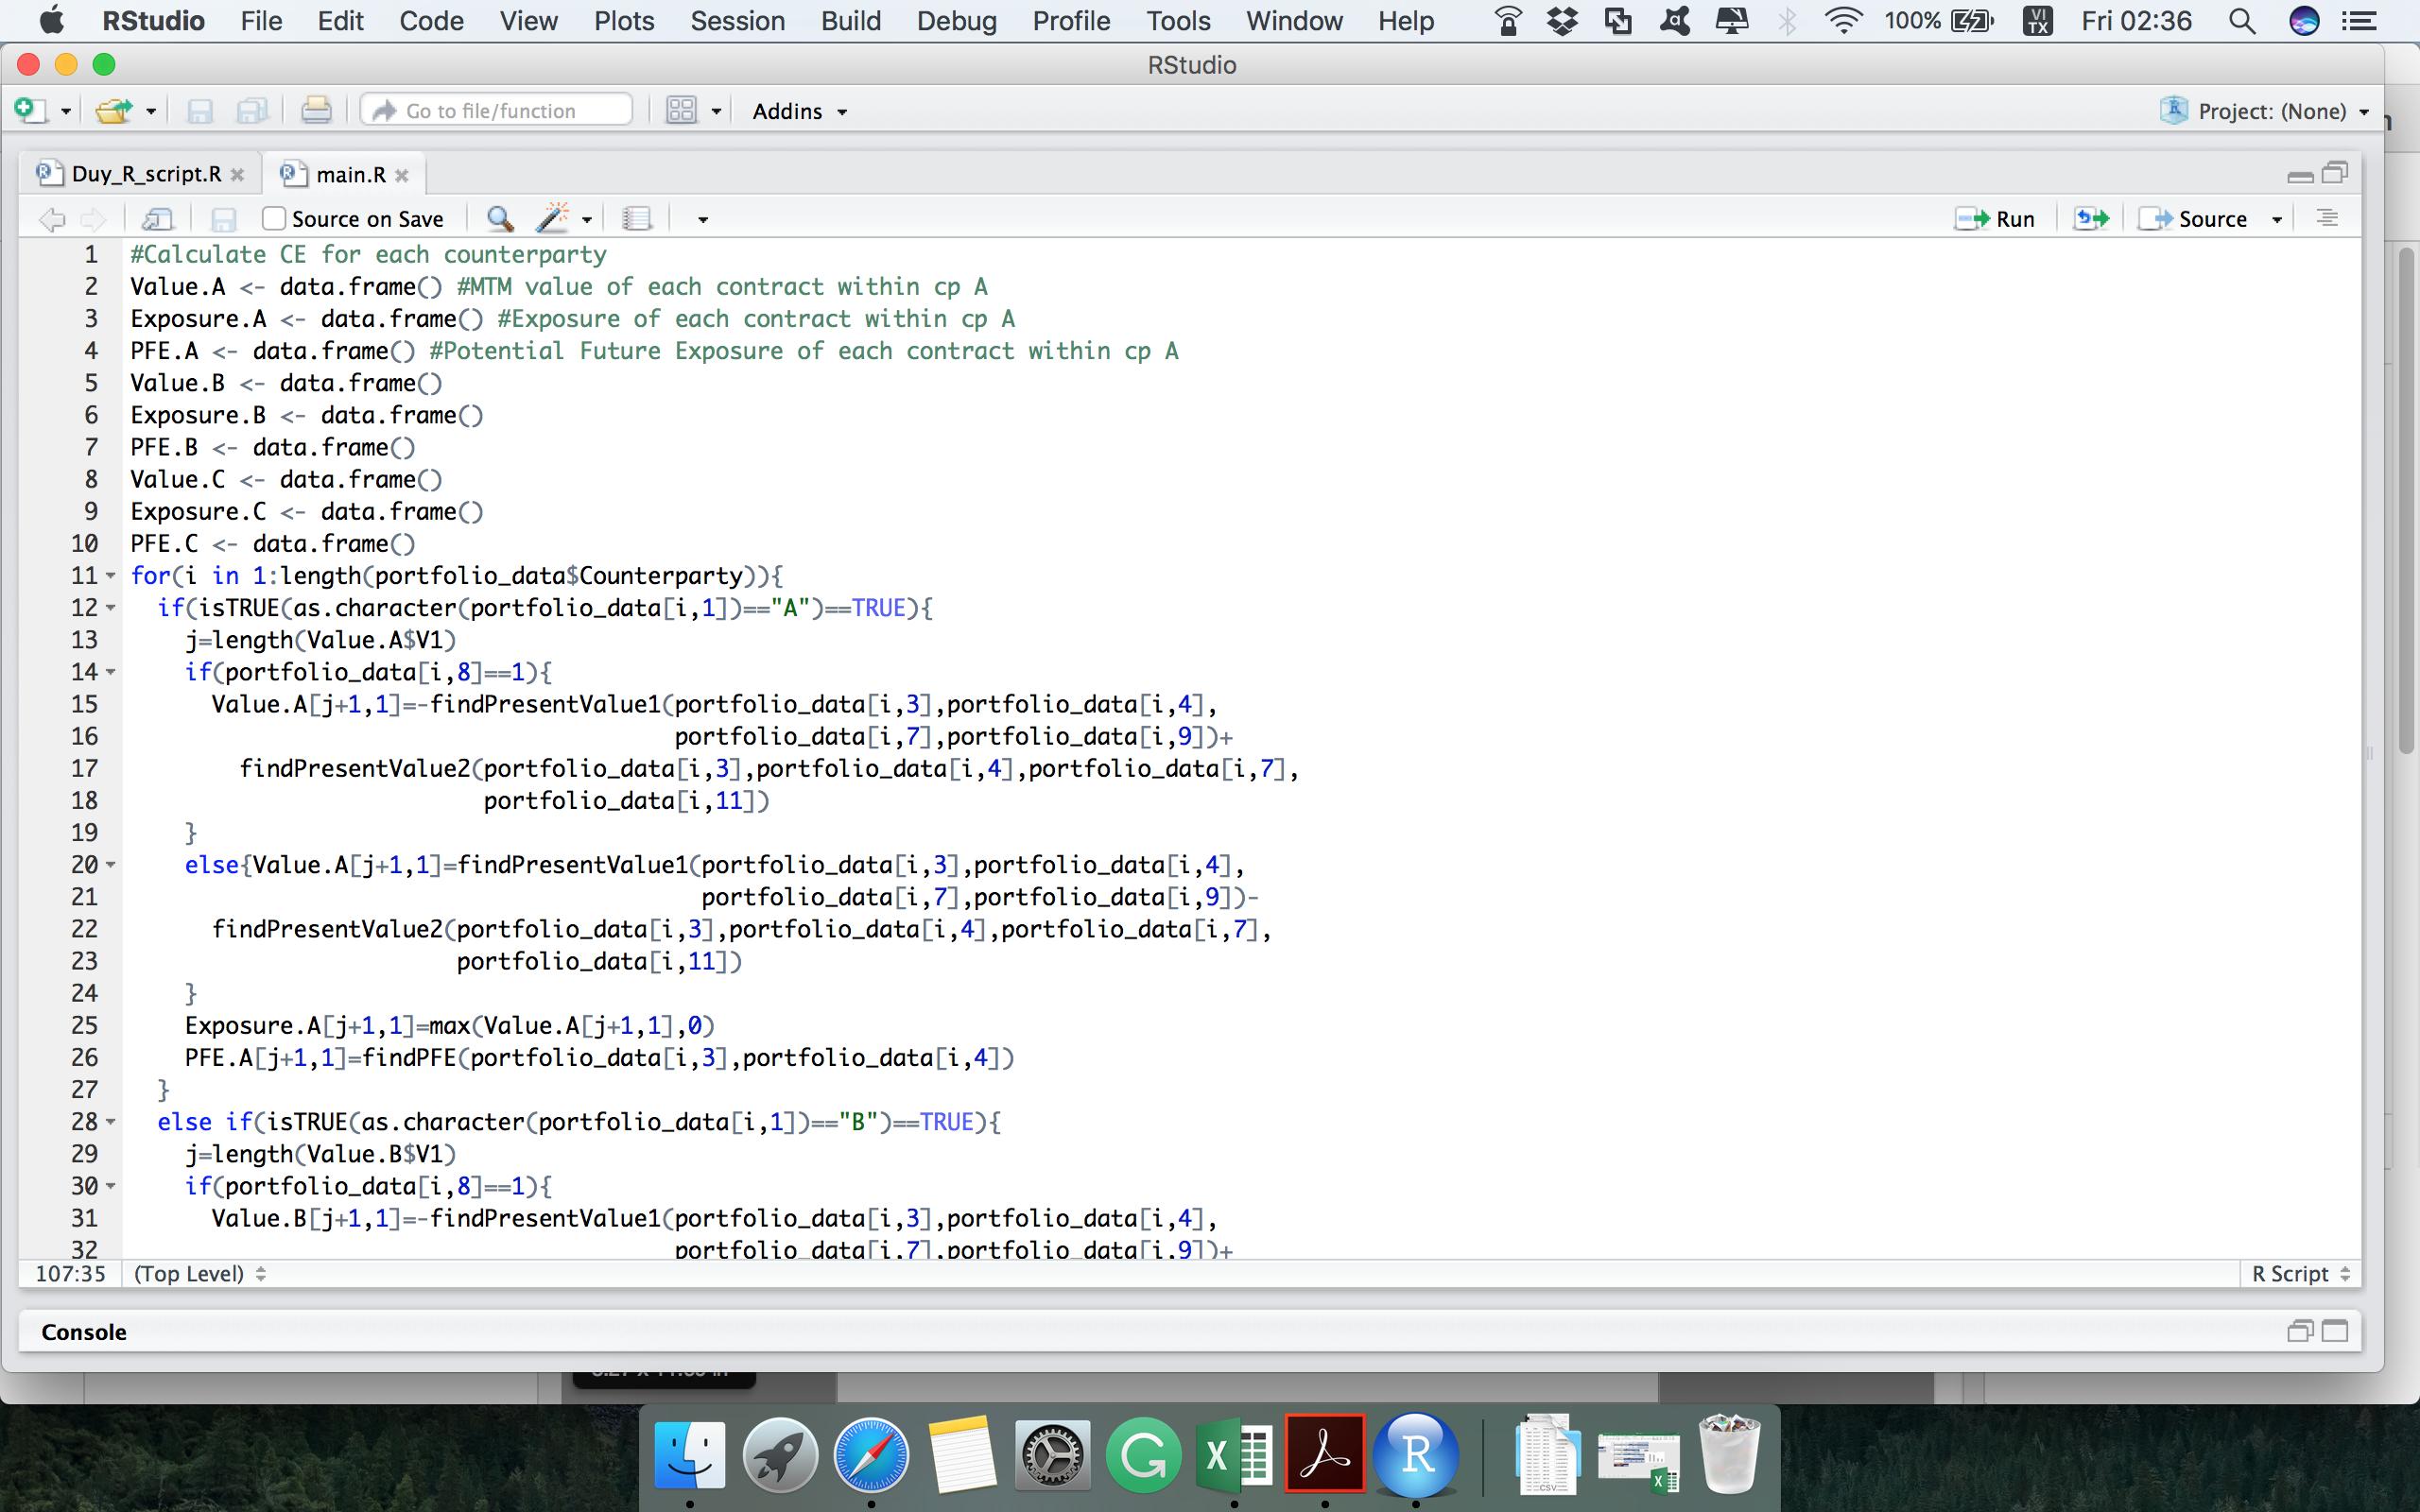Click the Go to file/function search field
The width and height of the screenshot is (2420, 1512).
[x=495, y=110]
